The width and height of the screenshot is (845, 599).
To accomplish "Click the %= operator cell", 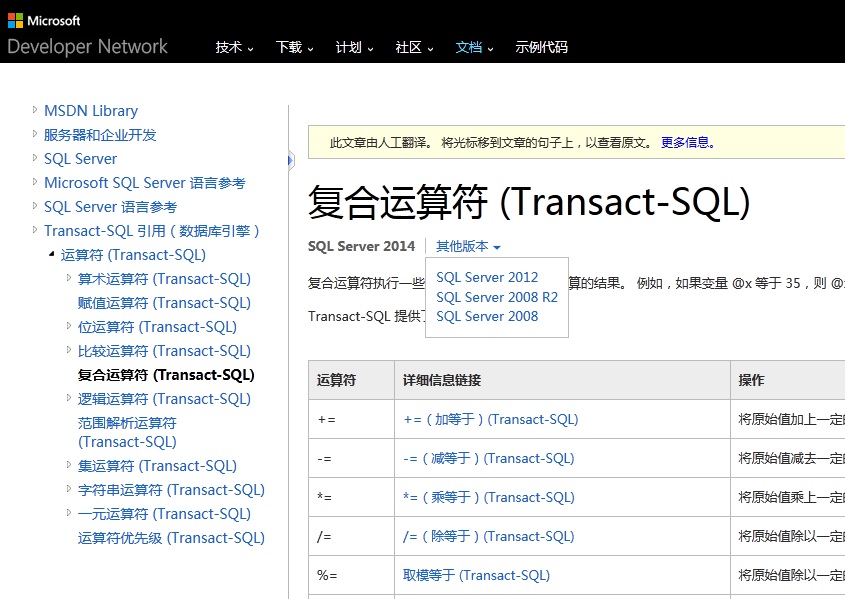I will pyautogui.click(x=351, y=575).
